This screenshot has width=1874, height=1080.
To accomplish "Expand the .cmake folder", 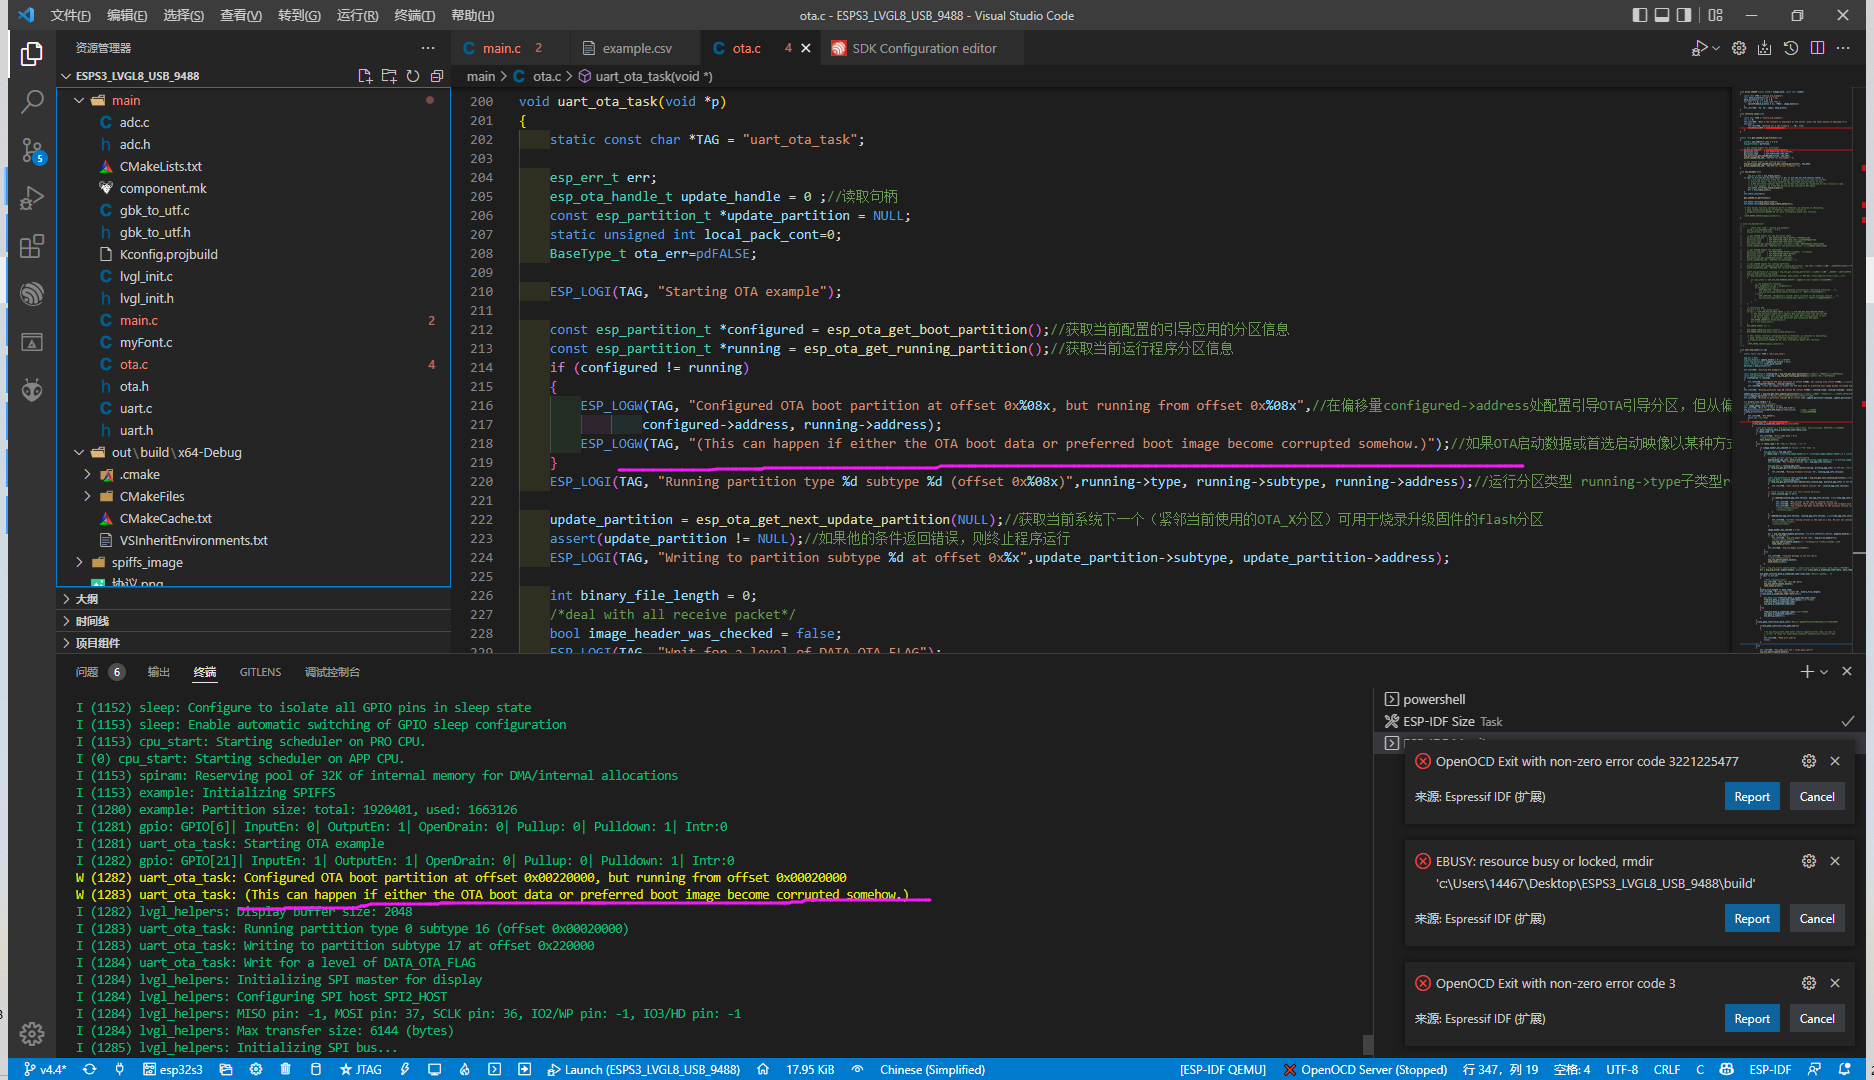I will point(87,474).
